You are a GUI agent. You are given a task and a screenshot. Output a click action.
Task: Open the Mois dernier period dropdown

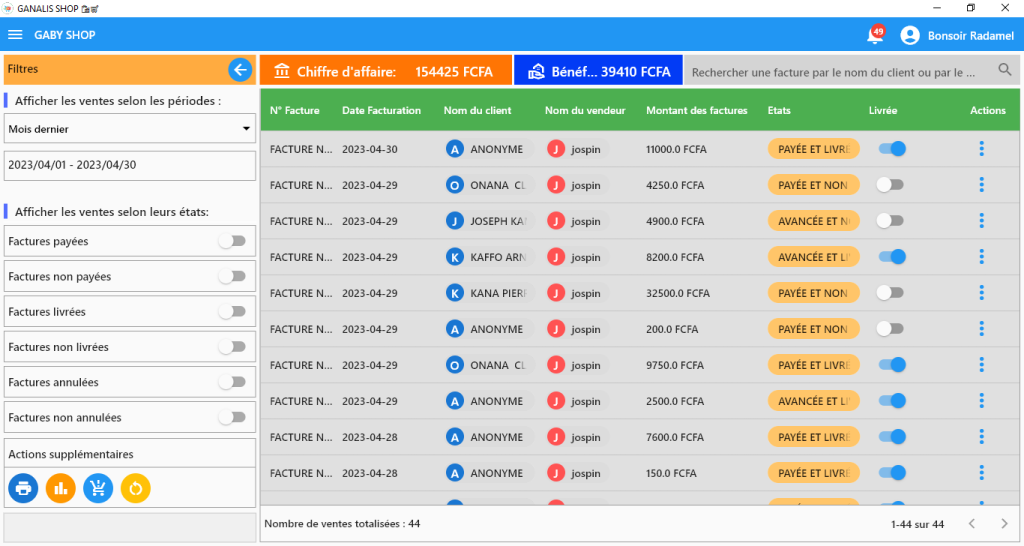(129, 129)
